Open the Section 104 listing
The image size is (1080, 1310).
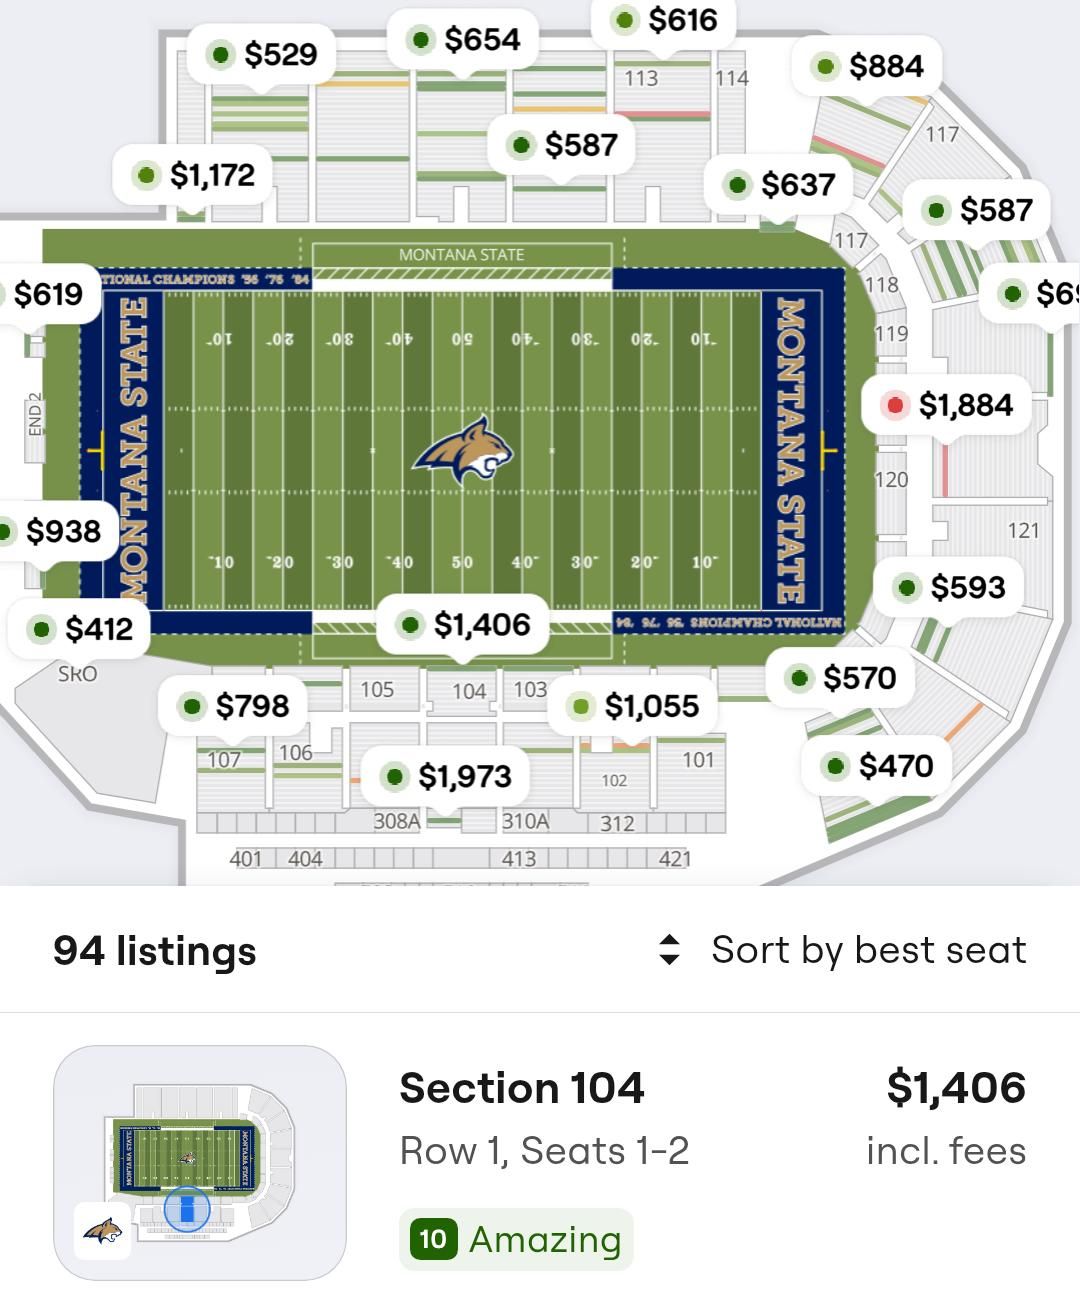(x=521, y=1088)
